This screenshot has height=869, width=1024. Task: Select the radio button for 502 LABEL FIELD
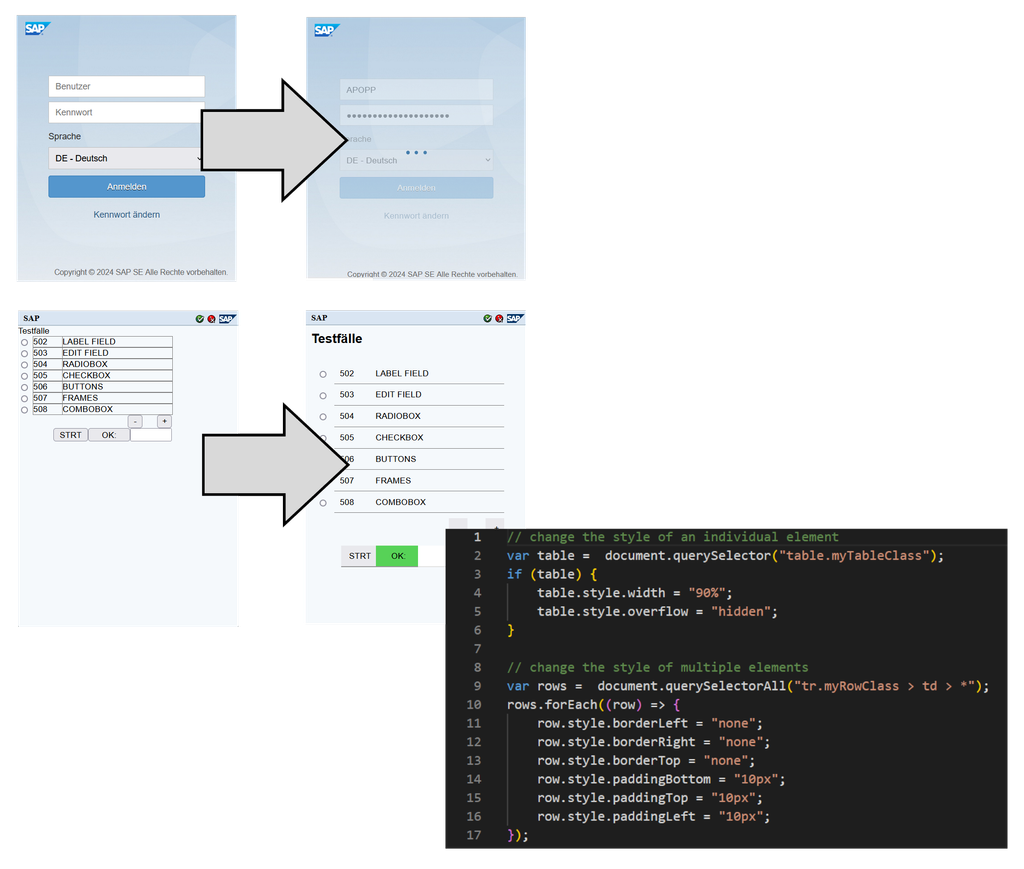coord(26,341)
